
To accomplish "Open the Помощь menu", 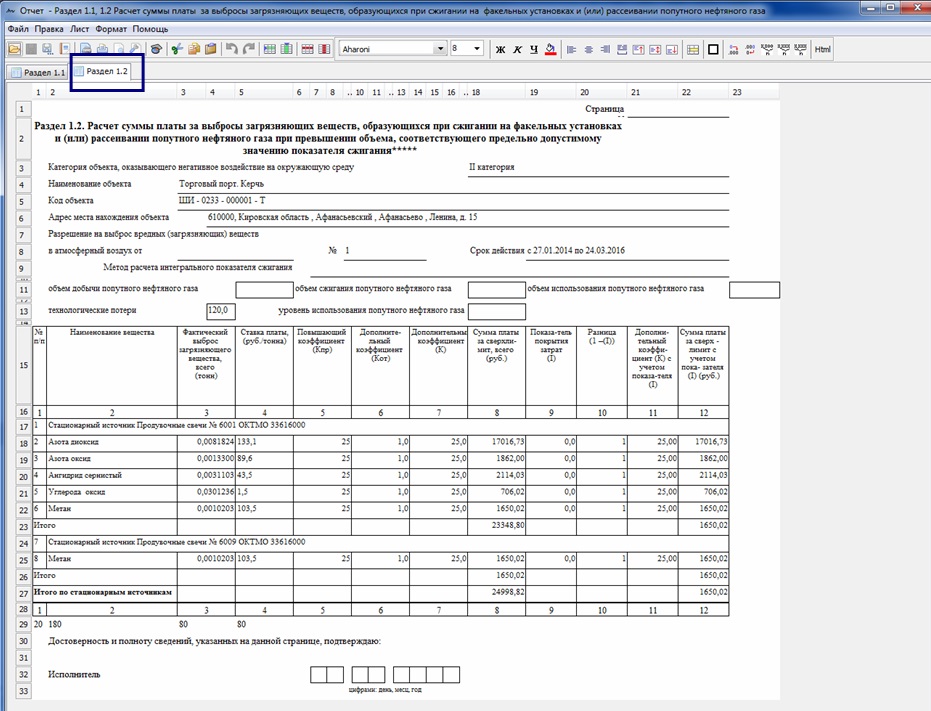I will pyautogui.click(x=150, y=29).
